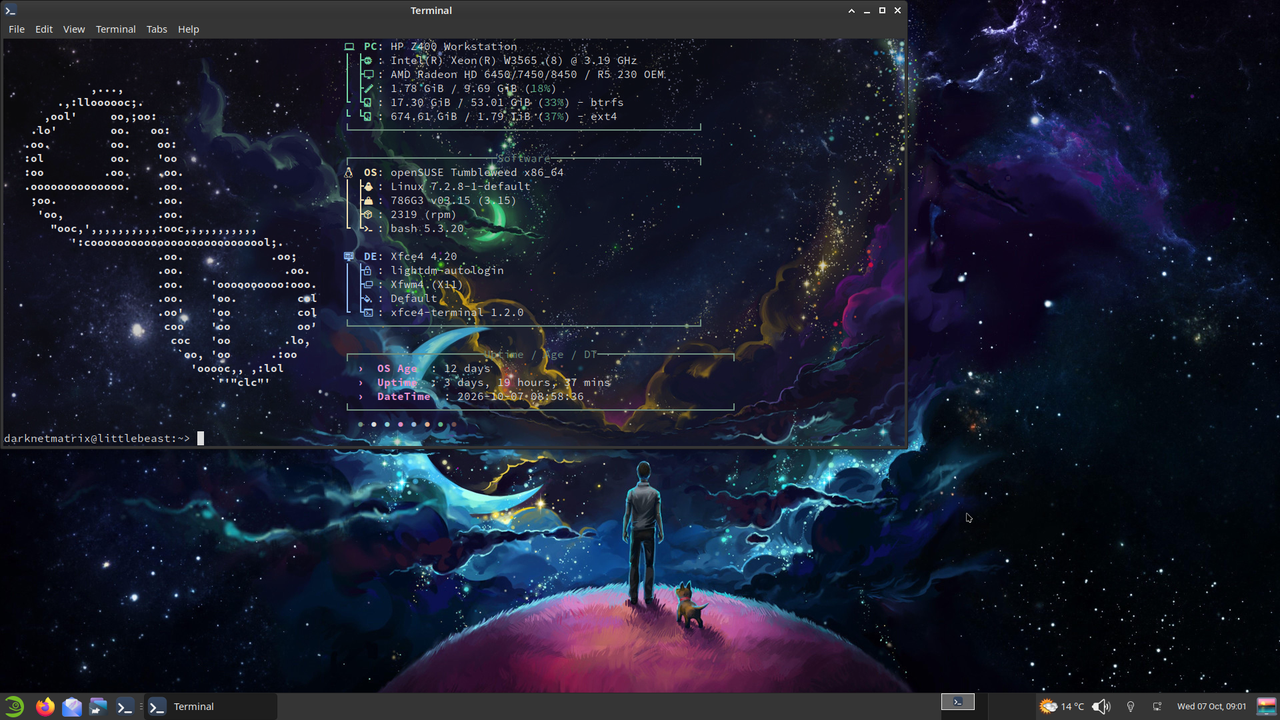The width and height of the screenshot is (1280, 720).
Task: Click 'openSUSE Tumbleweed x86_64' text
Action: pos(477,173)
